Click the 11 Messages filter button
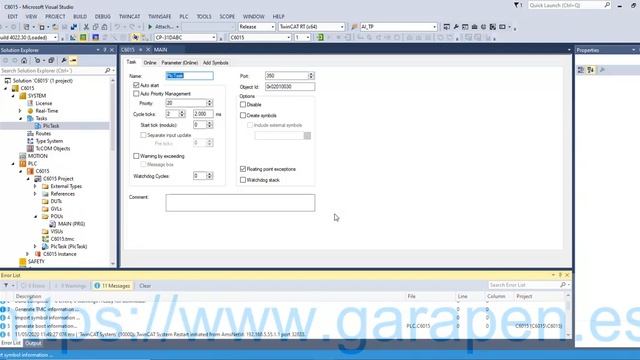The image size is (640, 360). (112, 286)
